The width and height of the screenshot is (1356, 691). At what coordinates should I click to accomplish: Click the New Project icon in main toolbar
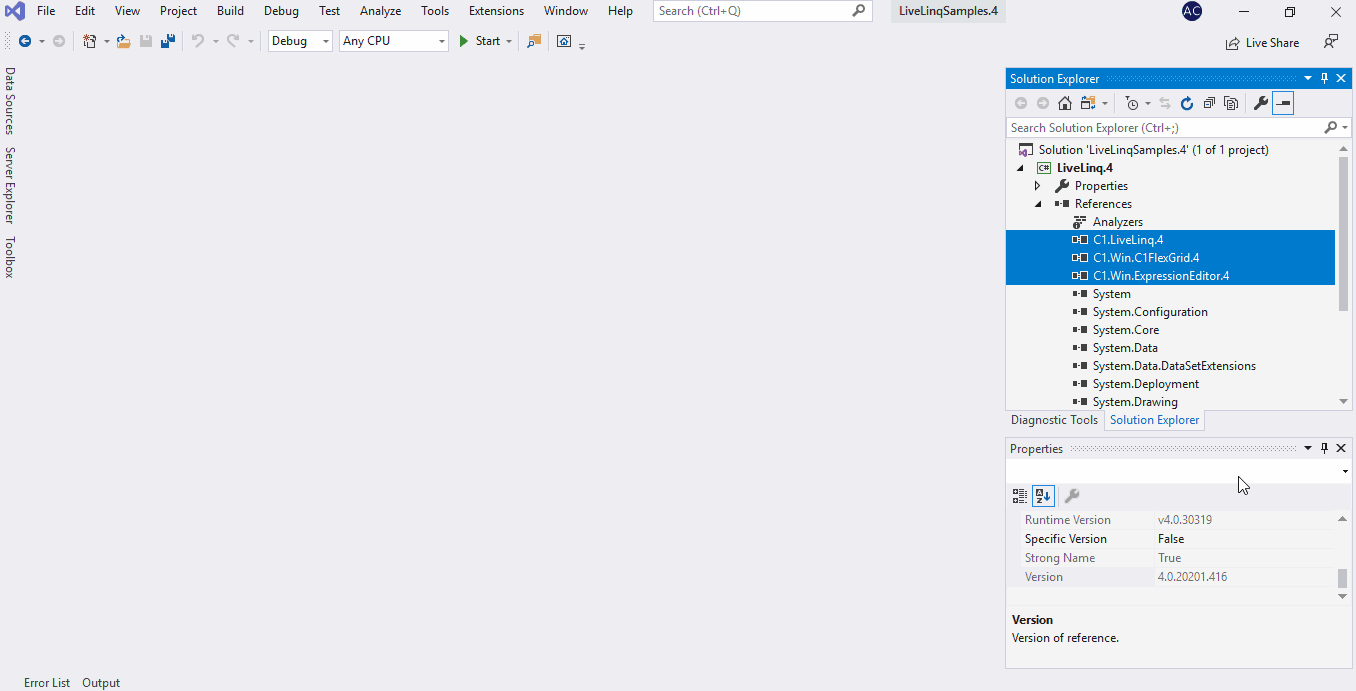pos(90,41)
